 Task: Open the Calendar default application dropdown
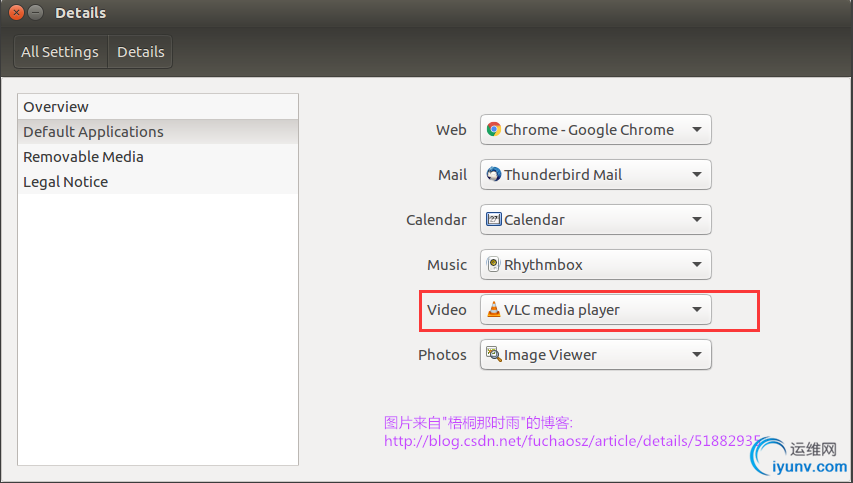point(596,219)
